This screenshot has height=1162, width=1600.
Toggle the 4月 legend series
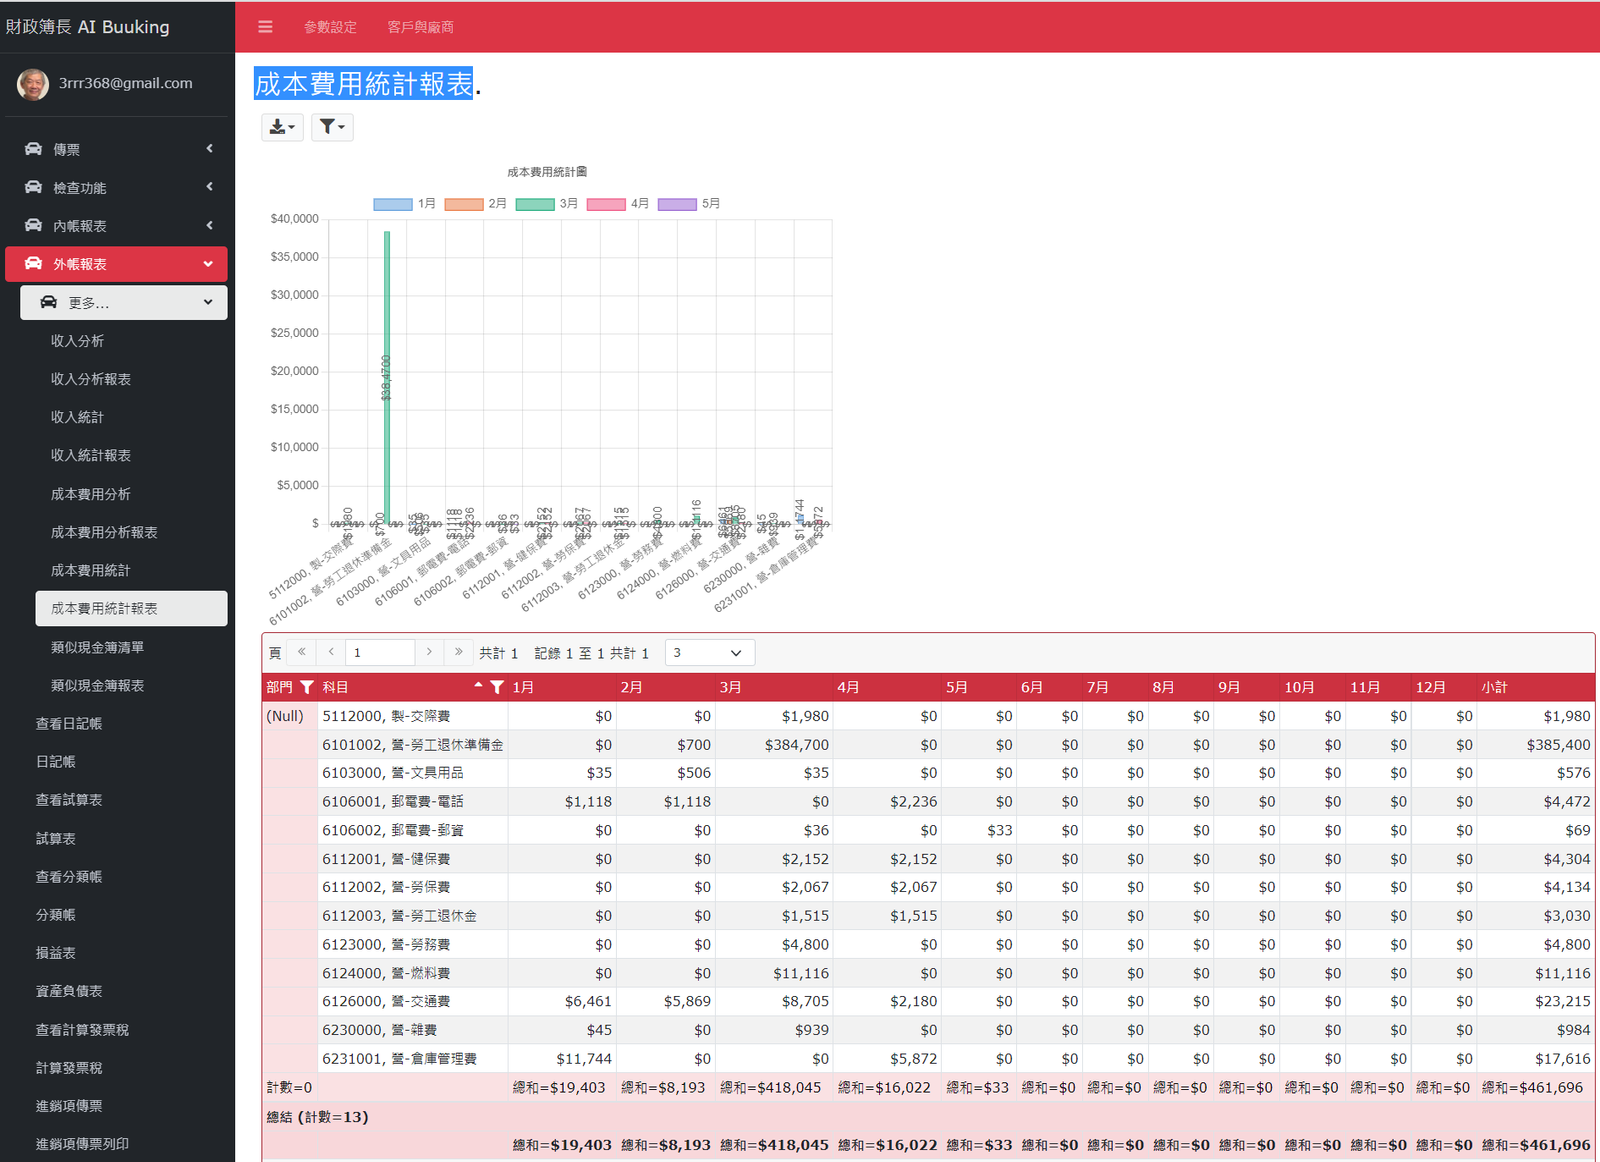coord(617,203)
